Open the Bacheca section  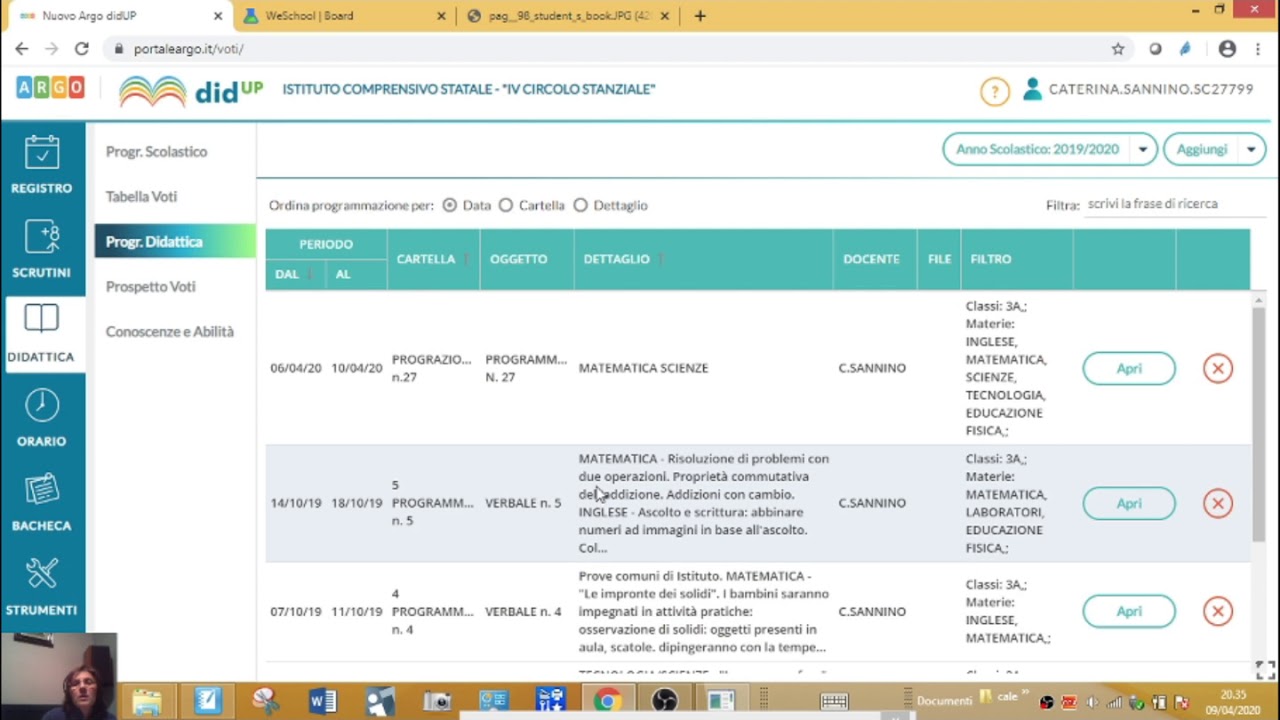pos(42,503)
